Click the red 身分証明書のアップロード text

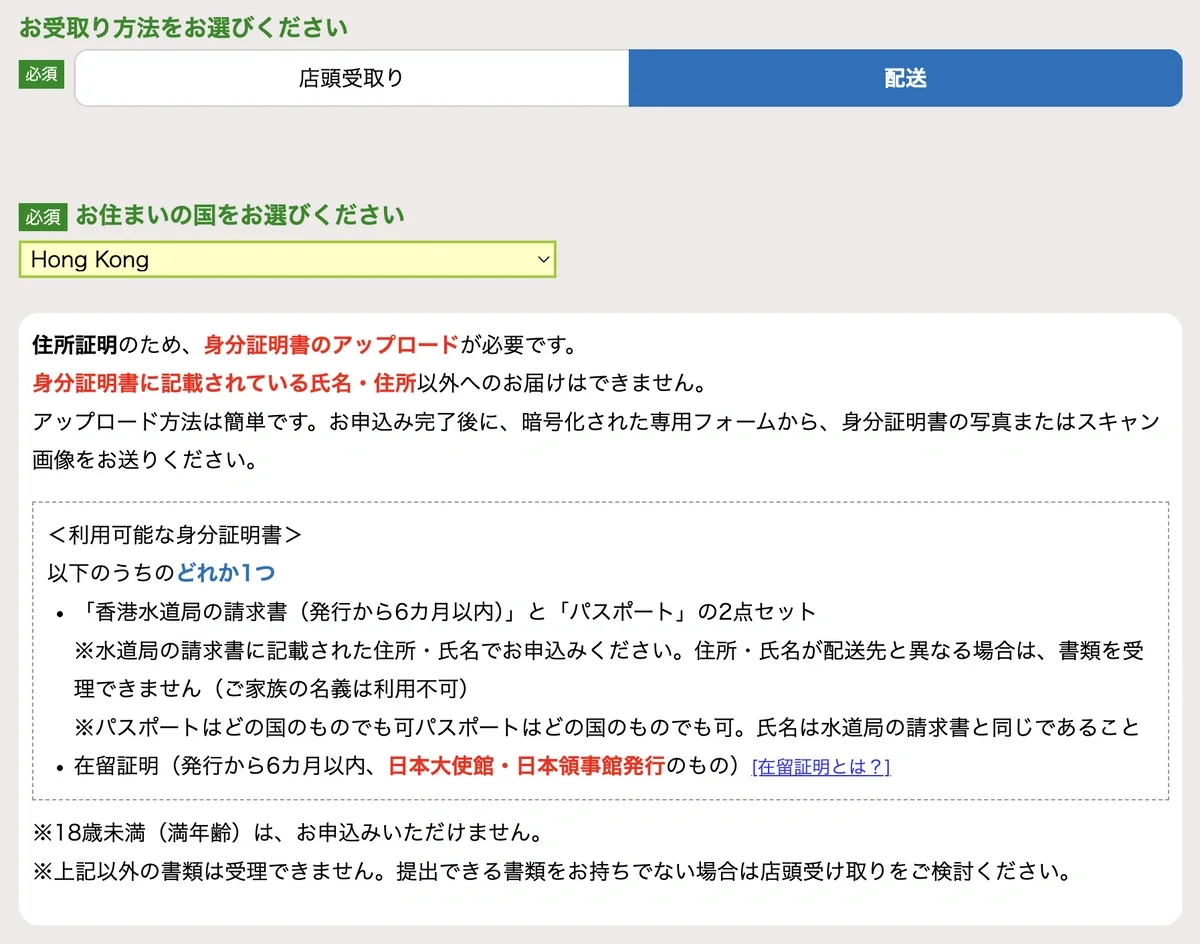coord(331,346)
